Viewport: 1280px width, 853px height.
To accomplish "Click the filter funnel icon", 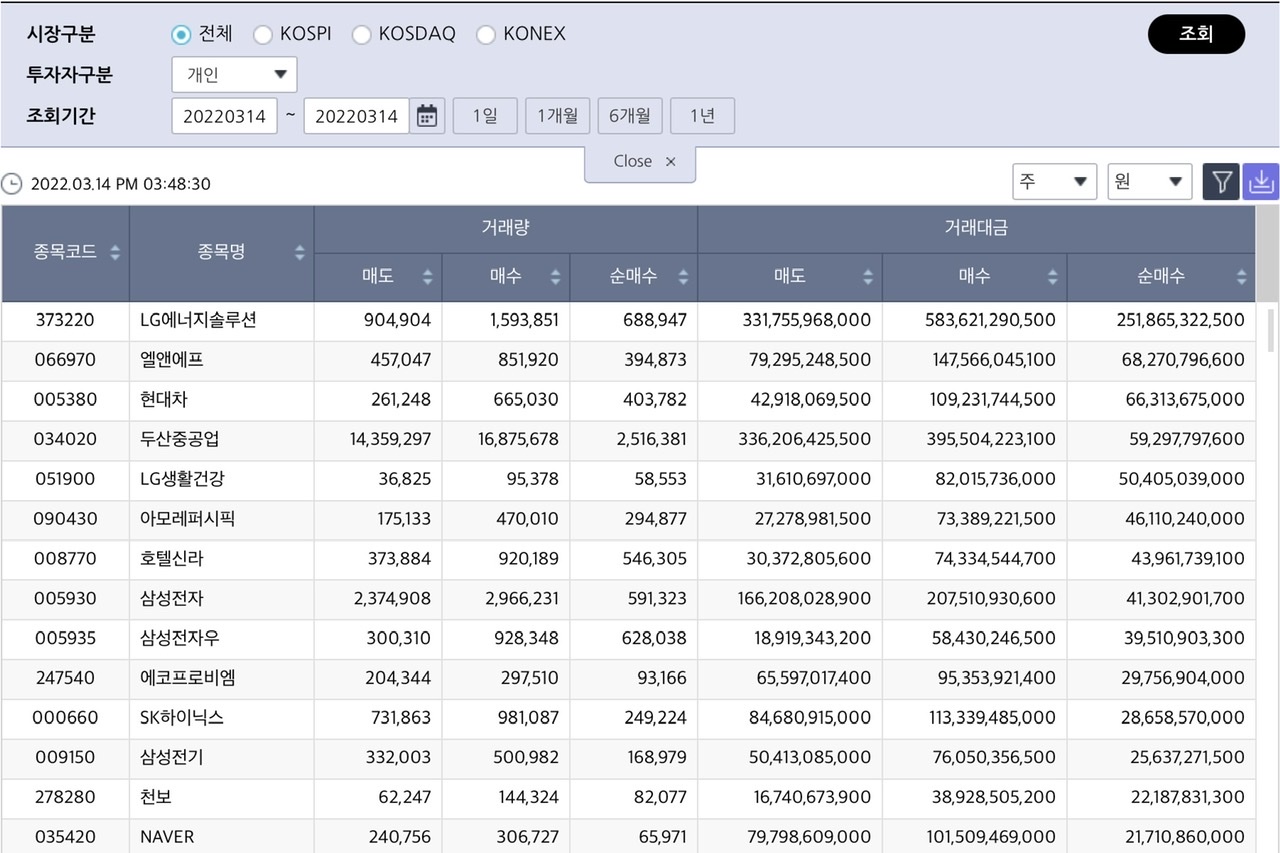I will [1221, 182].
